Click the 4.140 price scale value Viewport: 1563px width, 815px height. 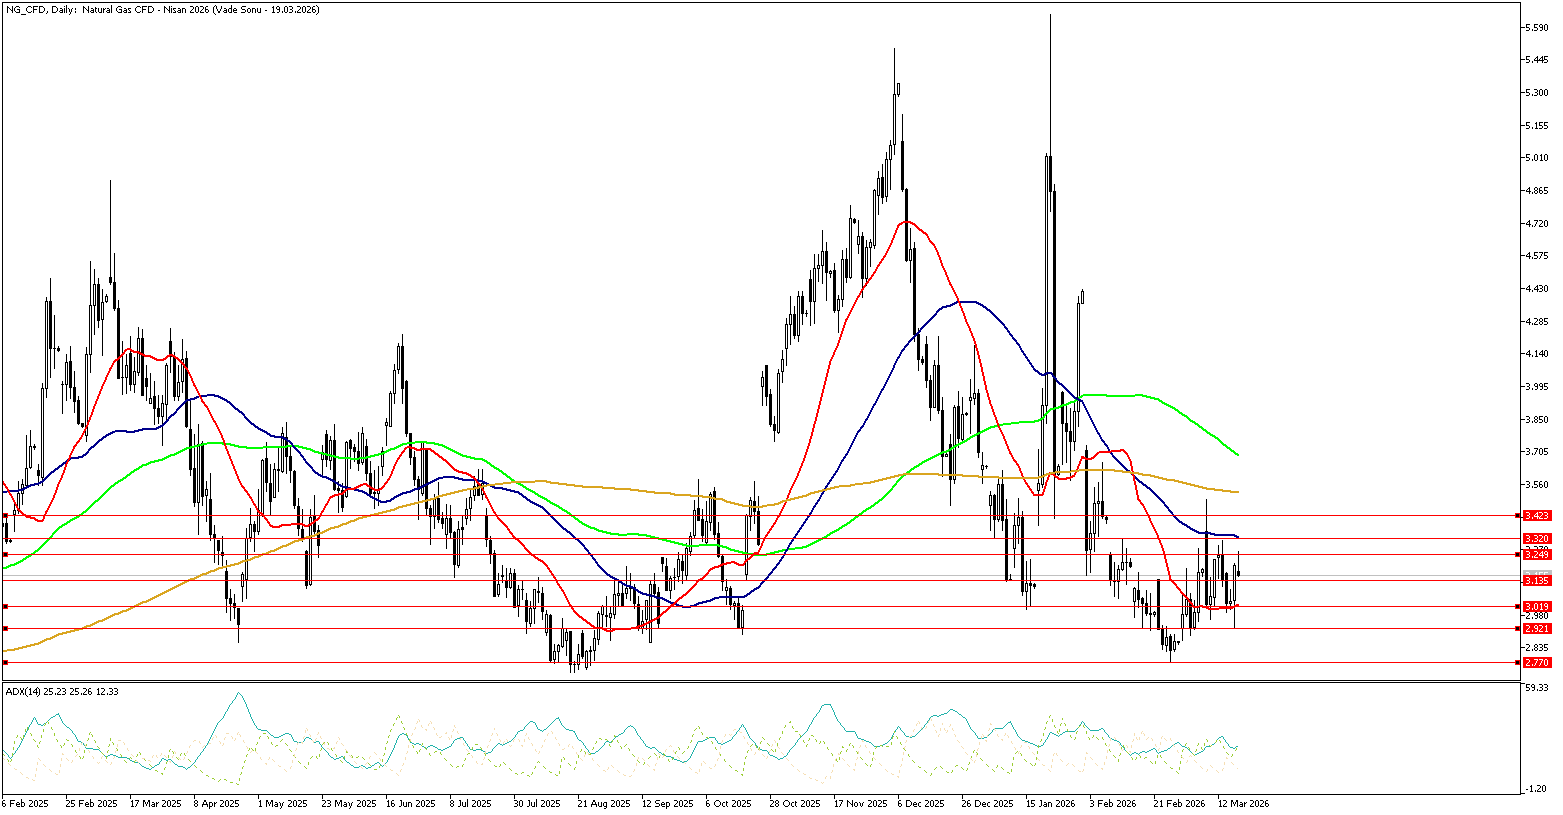point(1537,353)
